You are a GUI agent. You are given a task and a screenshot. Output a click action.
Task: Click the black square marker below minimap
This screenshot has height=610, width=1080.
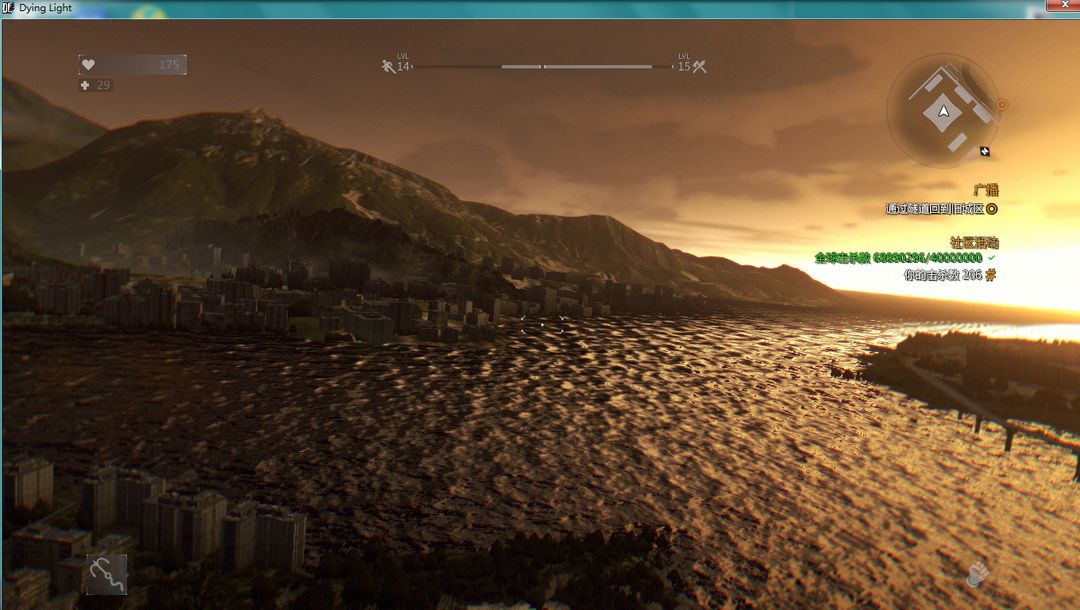point(985,151)
